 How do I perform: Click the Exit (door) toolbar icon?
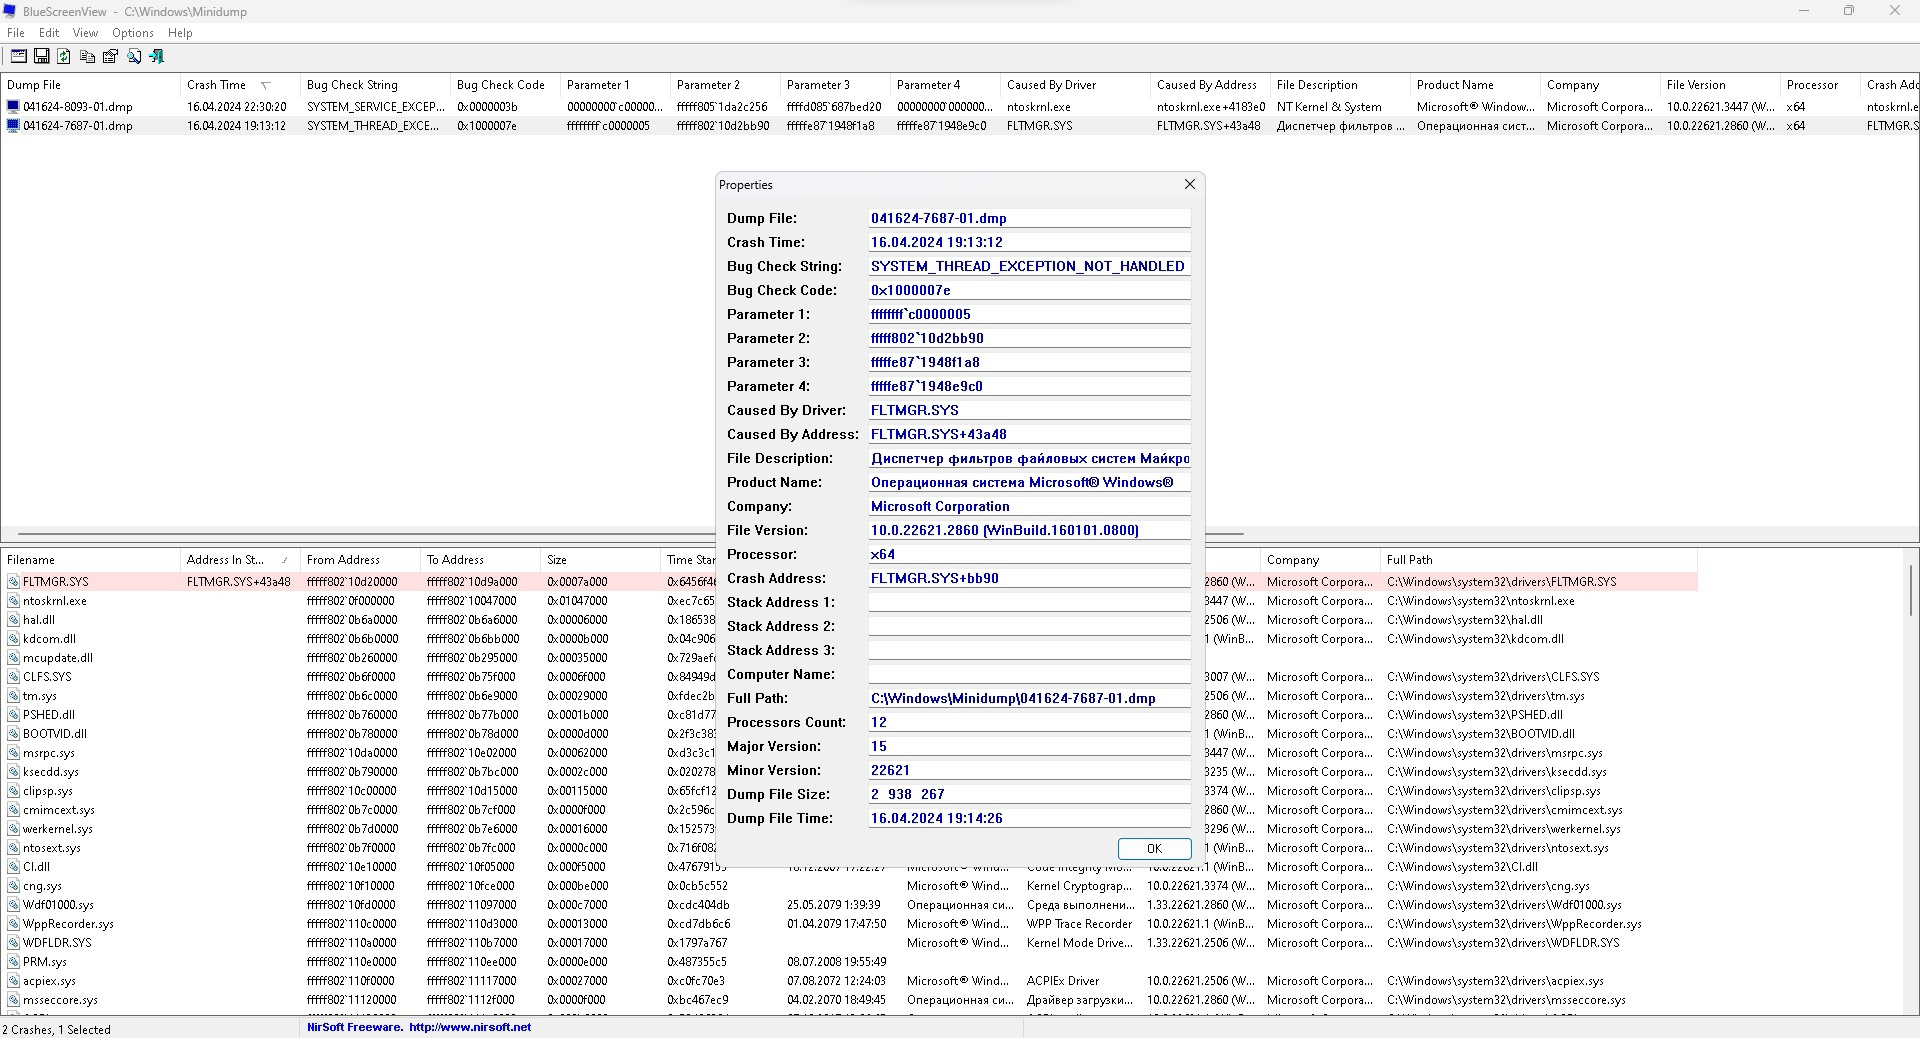point(156,56)
